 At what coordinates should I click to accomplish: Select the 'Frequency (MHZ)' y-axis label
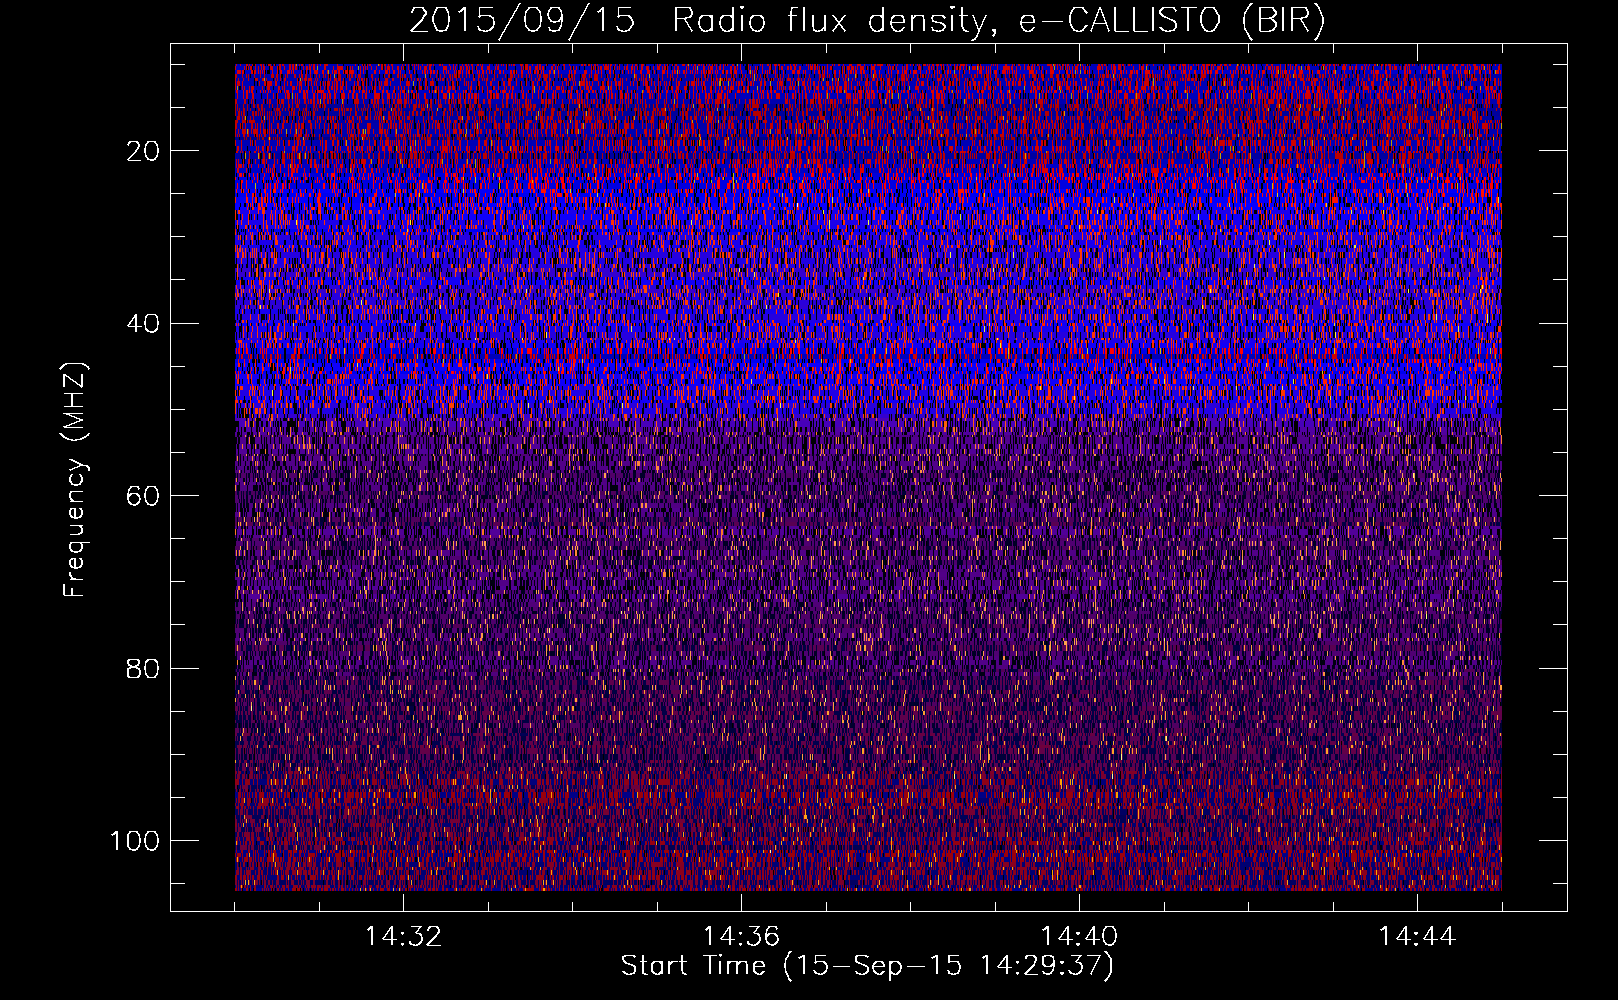pyautogui.click(x=75, y=480)
